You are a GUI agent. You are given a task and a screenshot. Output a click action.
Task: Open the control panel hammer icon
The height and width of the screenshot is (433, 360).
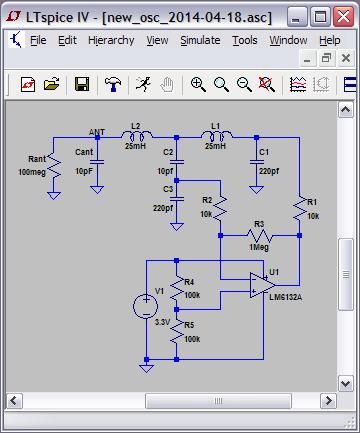pos(113,84)
